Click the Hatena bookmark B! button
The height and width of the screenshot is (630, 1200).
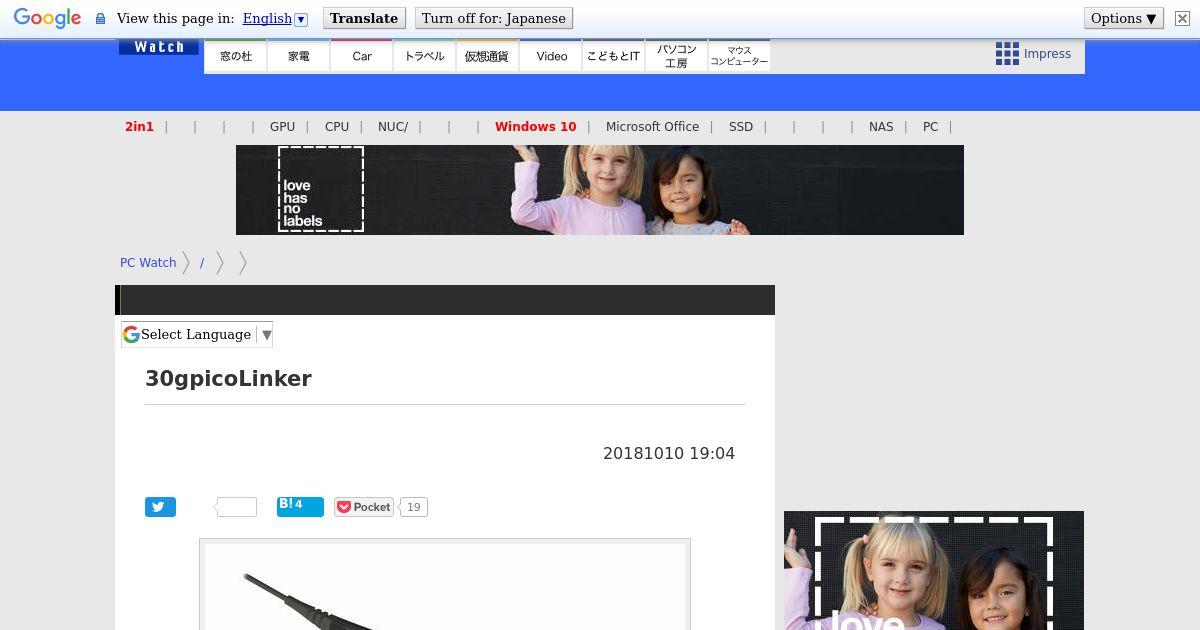click(x=300, y=506)
